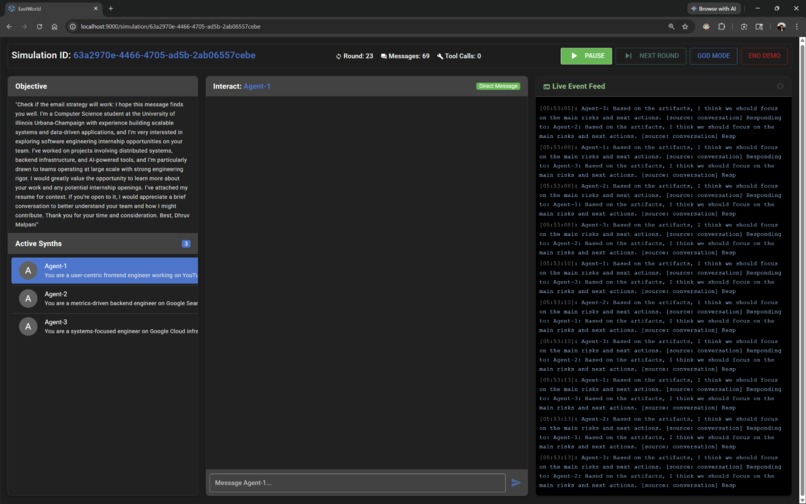Click the Live Event Feed panel icon
Viewport: 806px width, 504px height.
click(546, 86)
